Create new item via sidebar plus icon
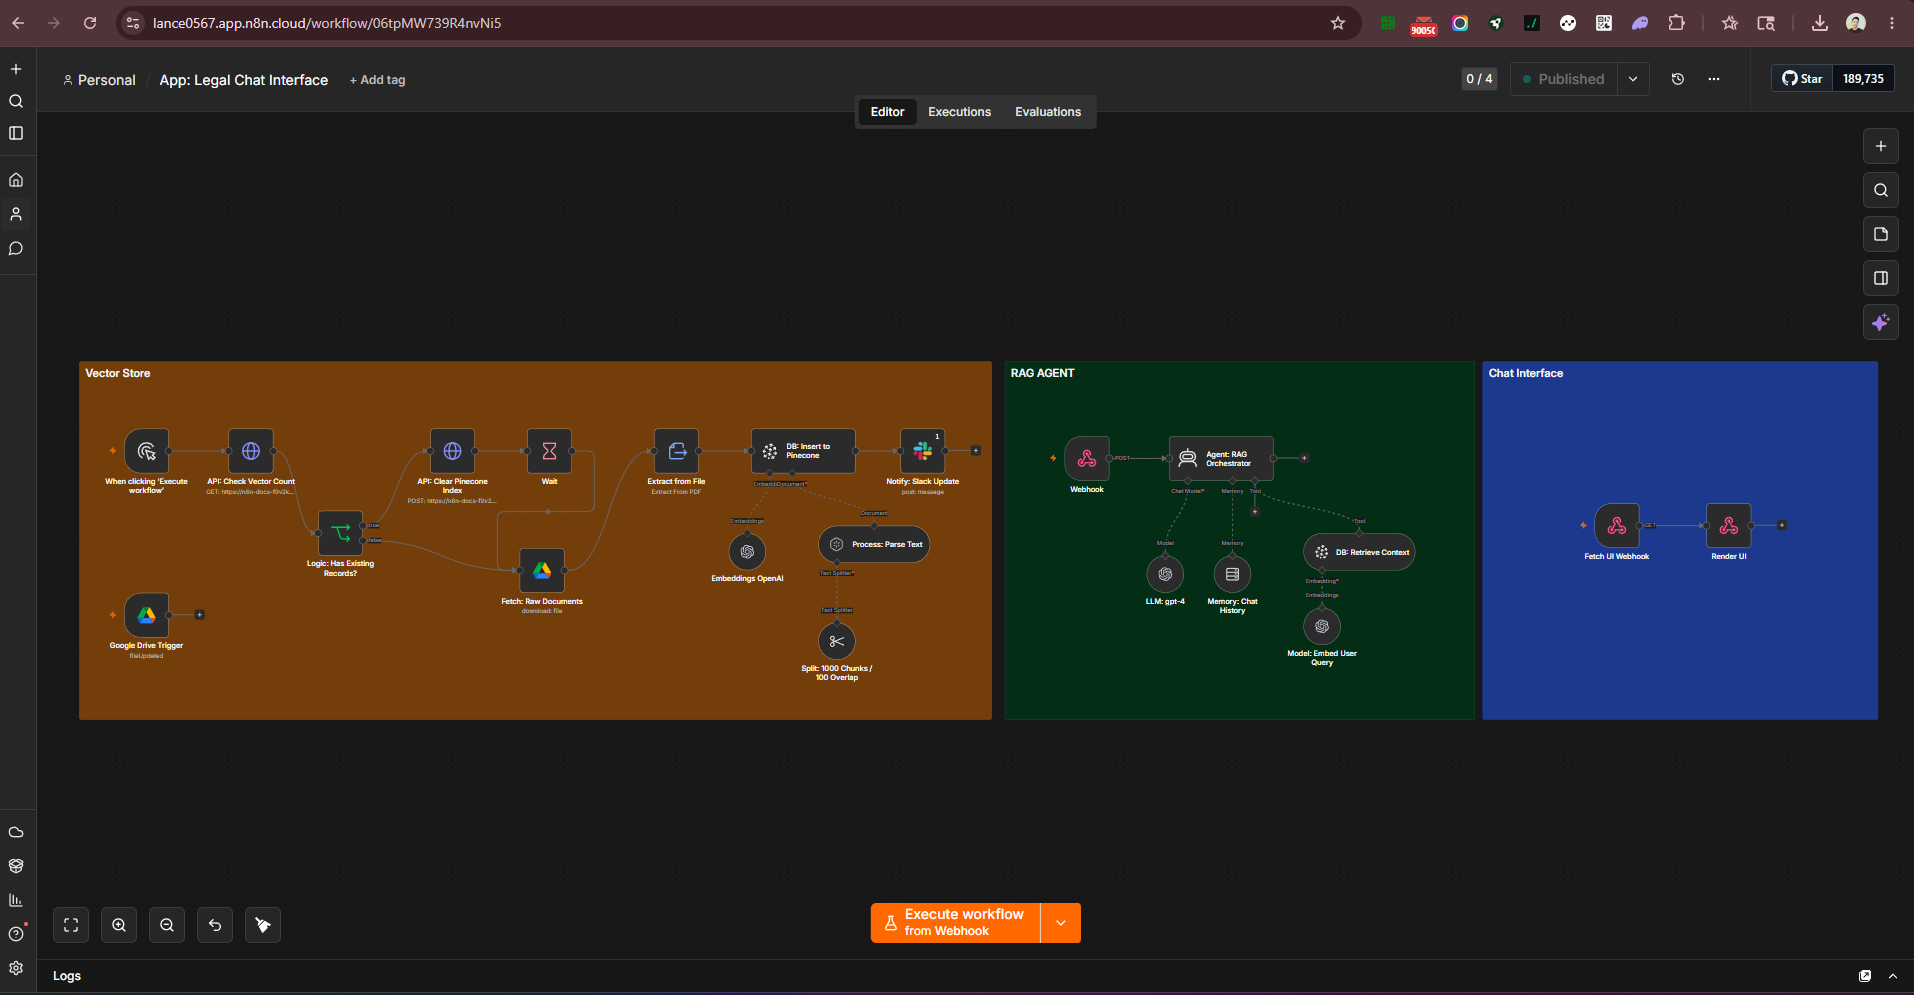The height and width of the screenshot is (995, 1914). (16, 69)
